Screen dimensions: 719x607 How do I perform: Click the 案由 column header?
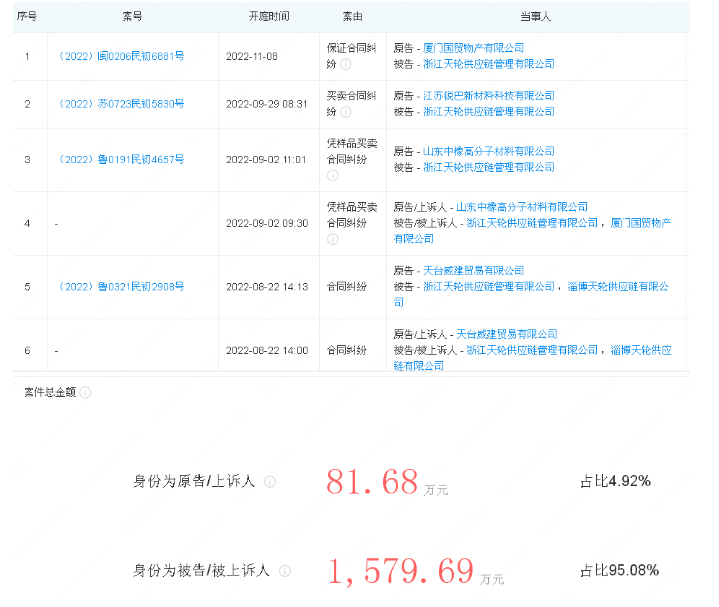(x=353, y=17)
